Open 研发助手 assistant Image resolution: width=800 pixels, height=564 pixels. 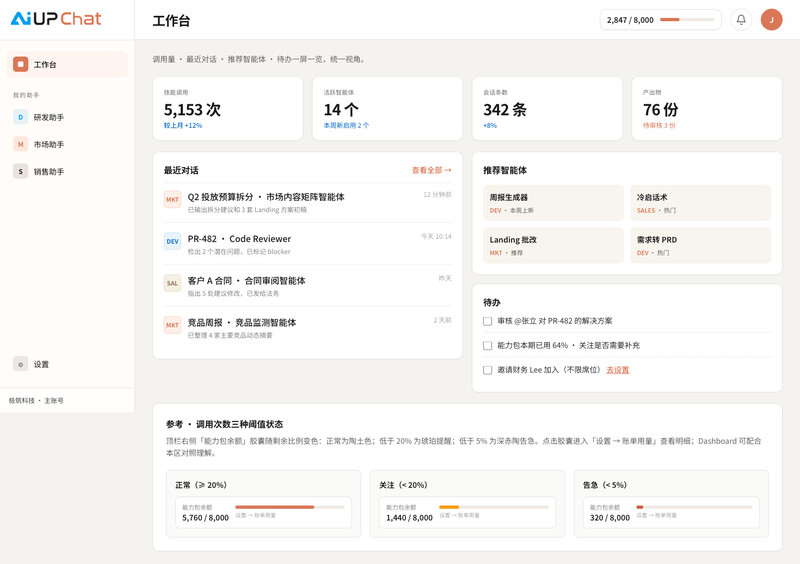click(67, 117)
